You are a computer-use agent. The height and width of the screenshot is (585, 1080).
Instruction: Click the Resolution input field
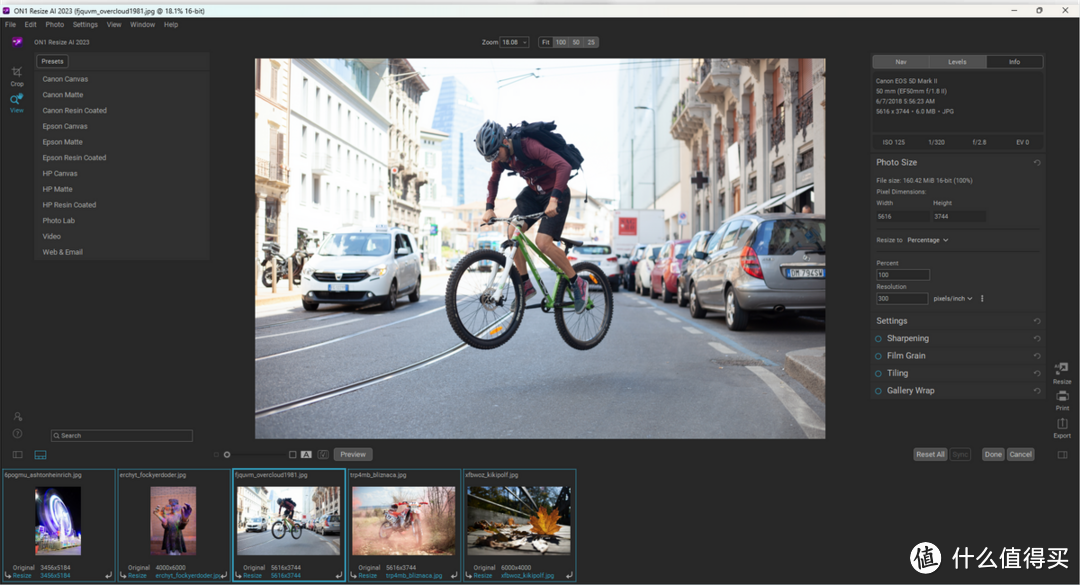(902, 298)
